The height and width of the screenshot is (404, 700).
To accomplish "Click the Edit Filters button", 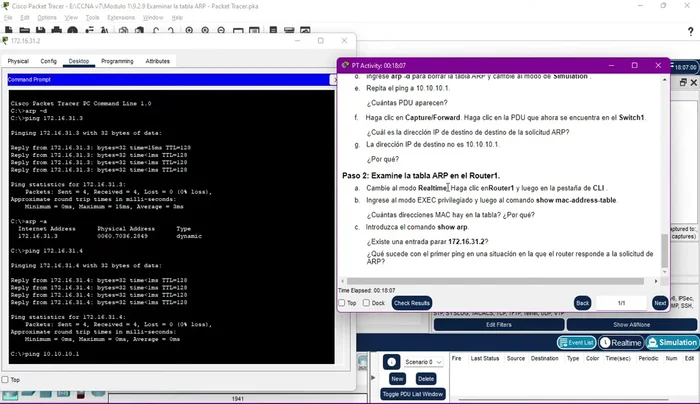I will (499, 325).
